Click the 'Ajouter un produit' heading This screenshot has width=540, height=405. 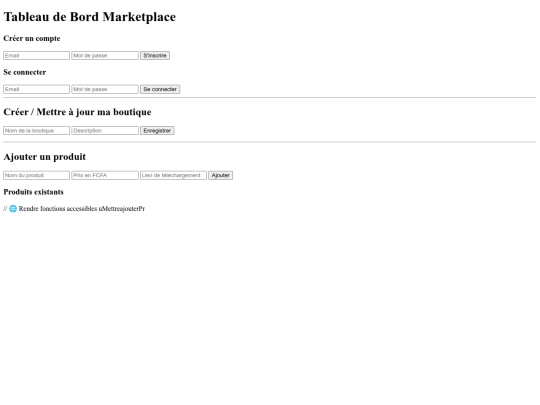44,157
